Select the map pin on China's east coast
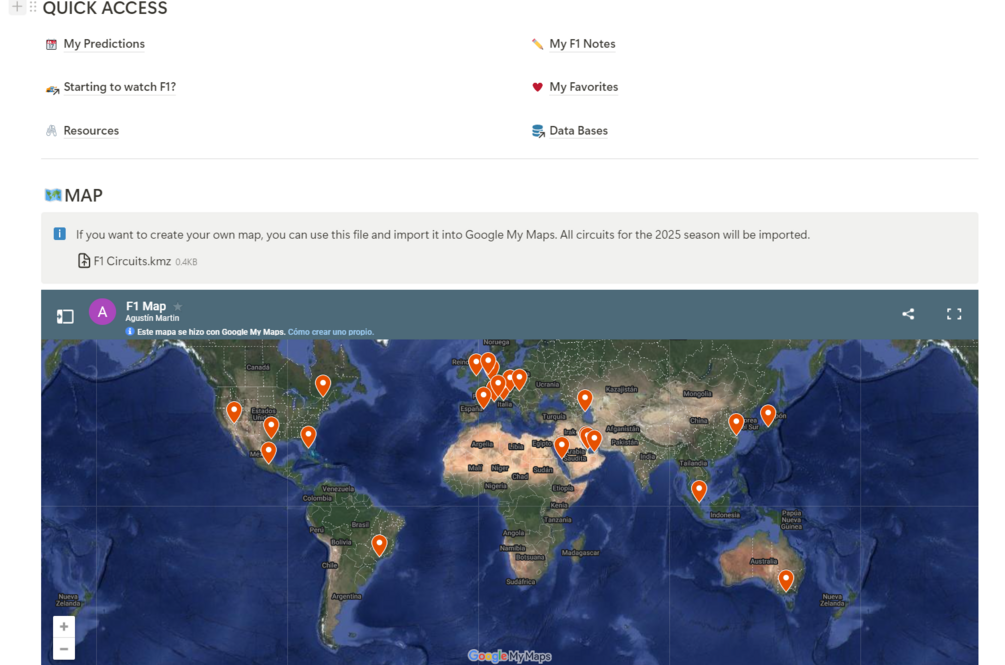The width and height of the screenshot is (1005, 665). coord(736,424)
